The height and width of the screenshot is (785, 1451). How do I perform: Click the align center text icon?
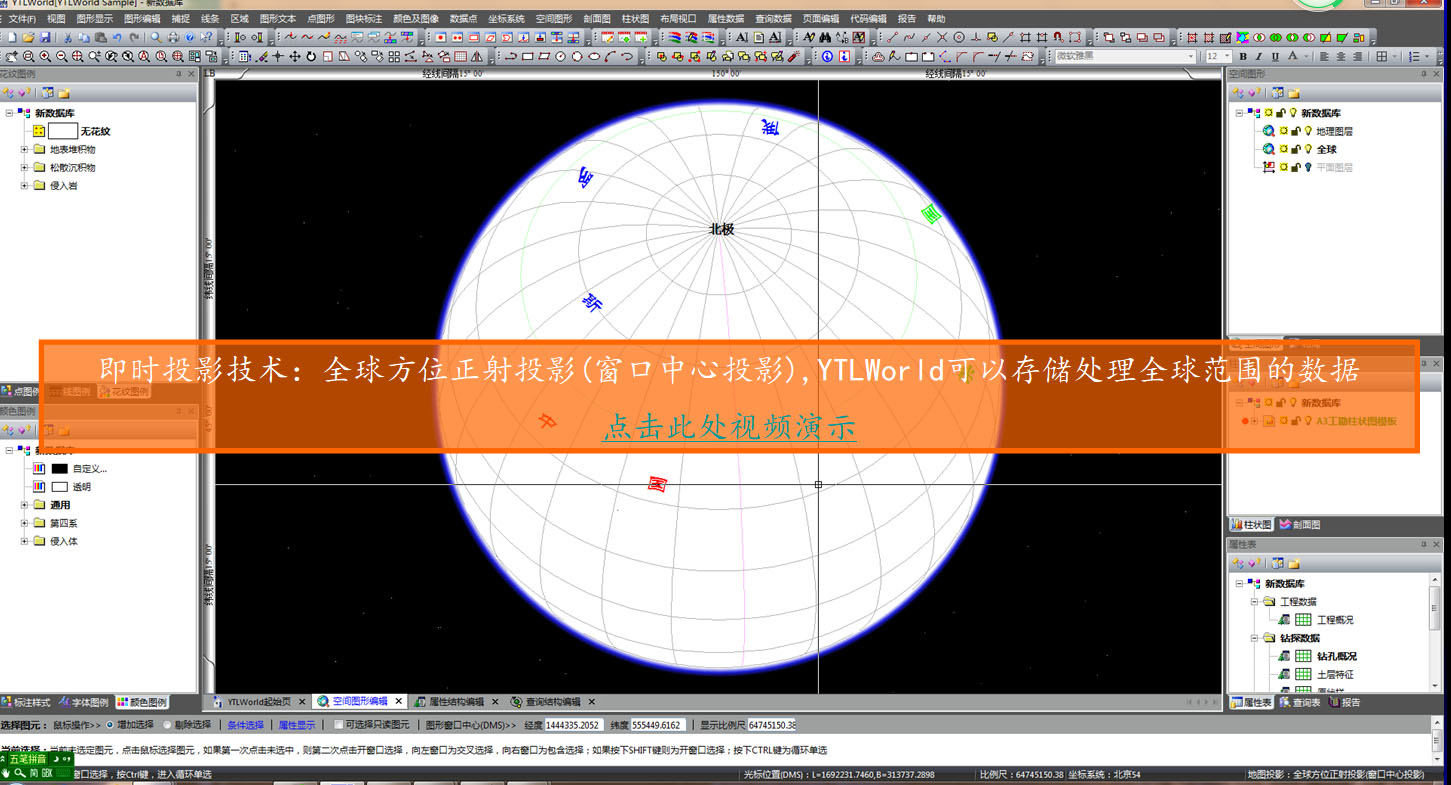(x=1341, y=56)
